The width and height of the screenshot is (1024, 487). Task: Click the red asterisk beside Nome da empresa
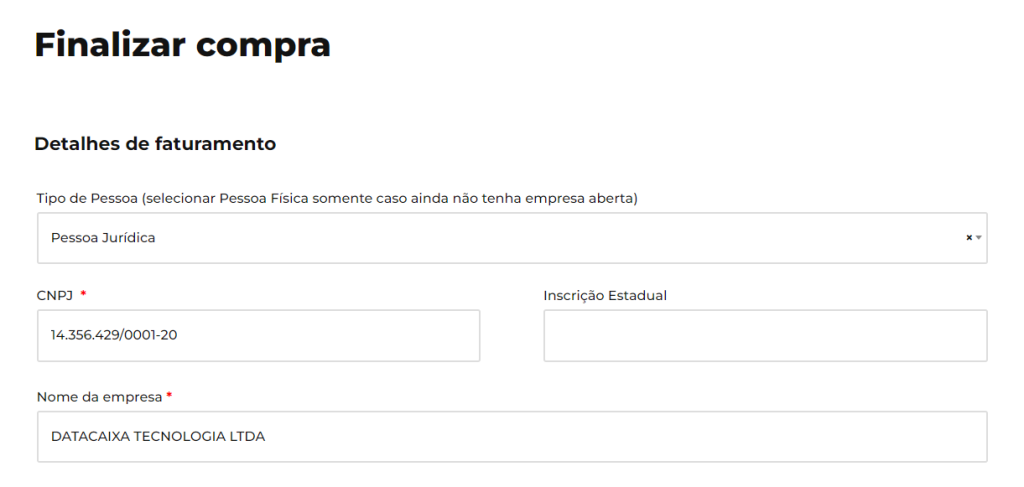[169, 396]
